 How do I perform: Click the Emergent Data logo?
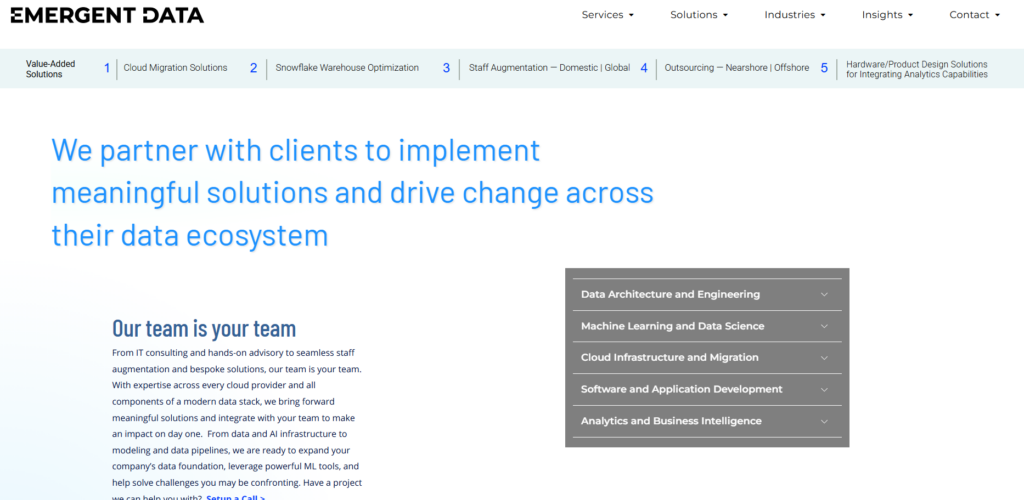point(107,15)
